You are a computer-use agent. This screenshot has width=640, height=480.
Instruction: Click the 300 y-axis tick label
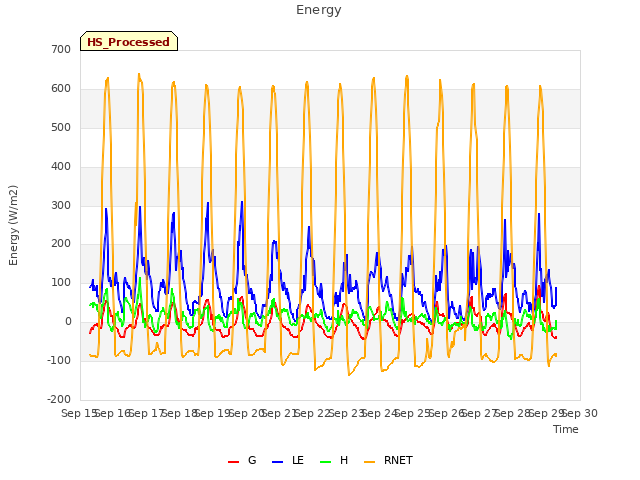pyautogui.click(x=61, y=205)
